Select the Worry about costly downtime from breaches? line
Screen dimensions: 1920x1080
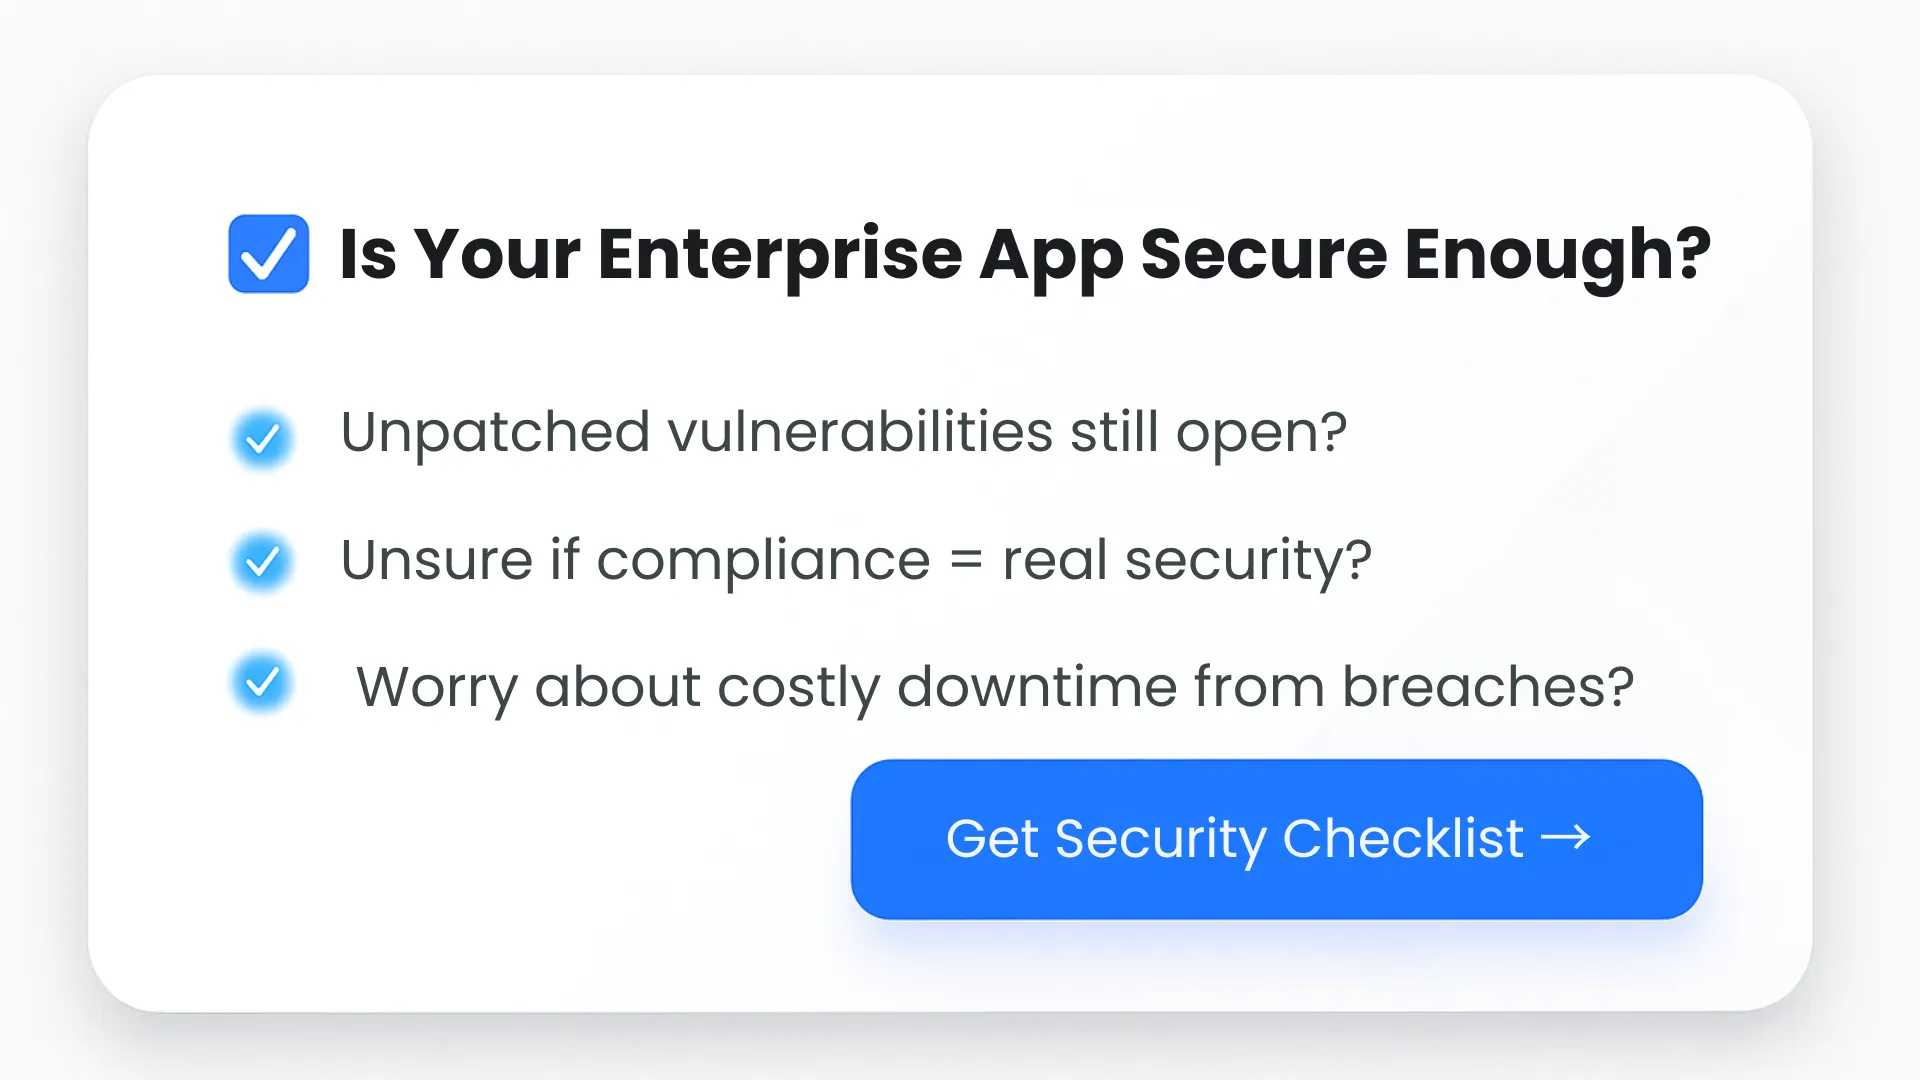994,687
